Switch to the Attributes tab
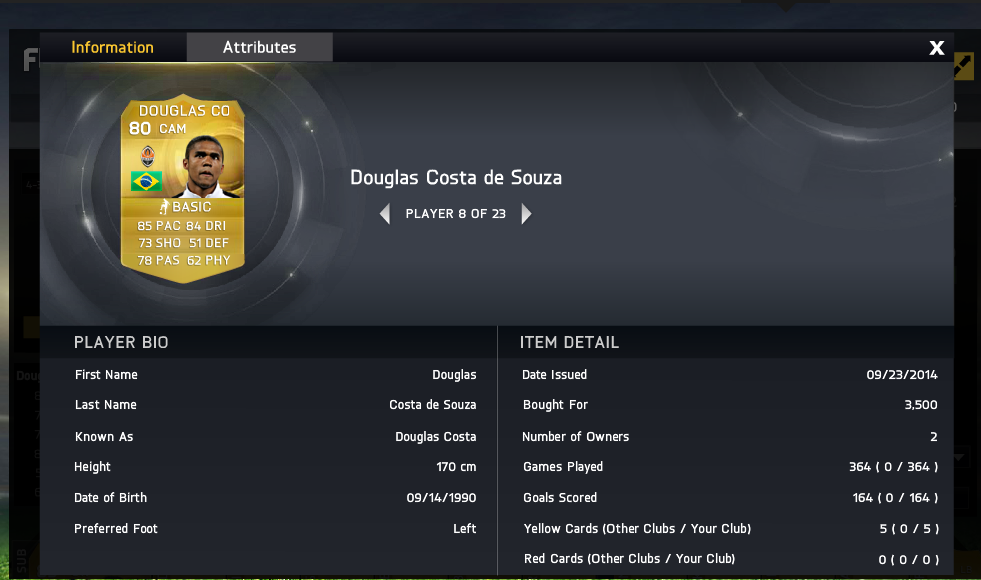 click(x=260, y=47)
